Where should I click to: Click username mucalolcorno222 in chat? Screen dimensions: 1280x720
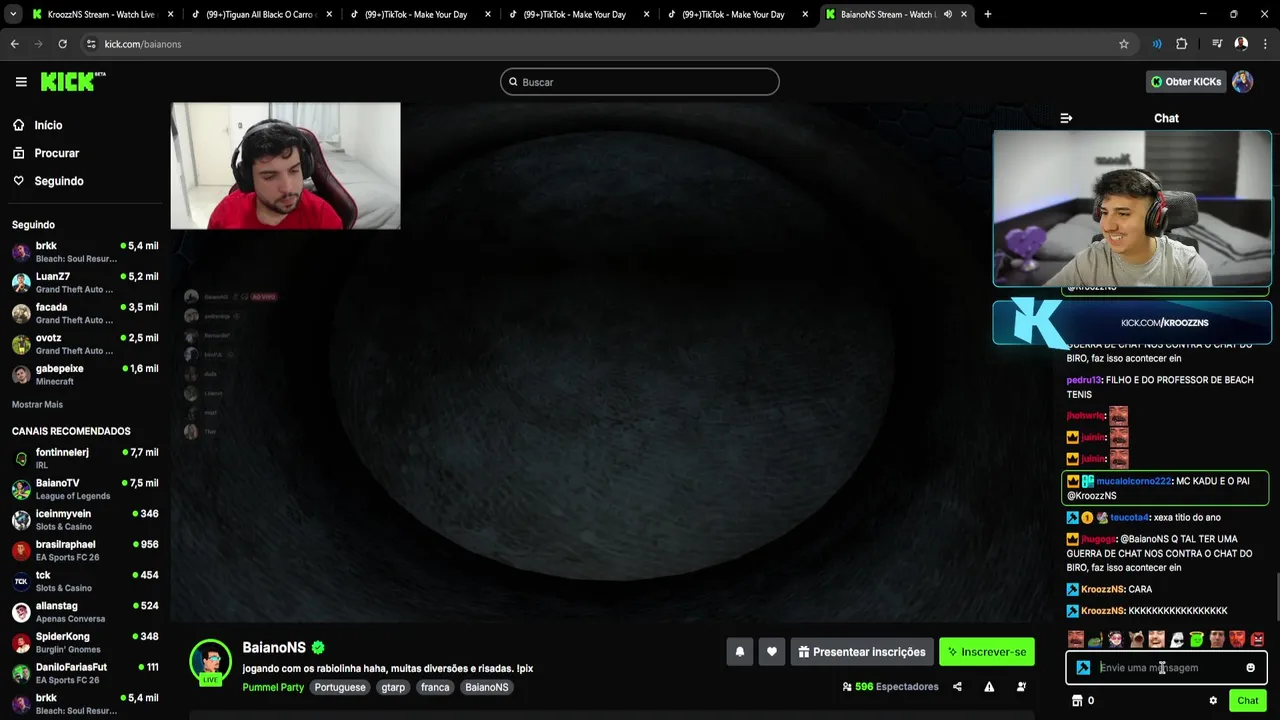coord(1133,481)
